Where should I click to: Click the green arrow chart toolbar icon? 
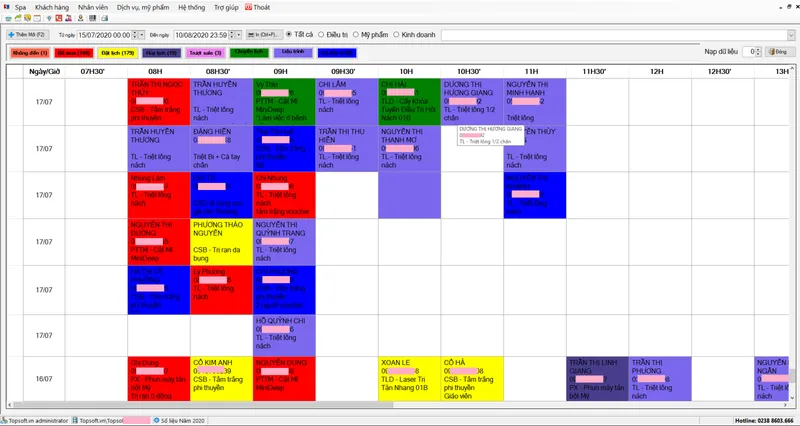coord(18,18)
